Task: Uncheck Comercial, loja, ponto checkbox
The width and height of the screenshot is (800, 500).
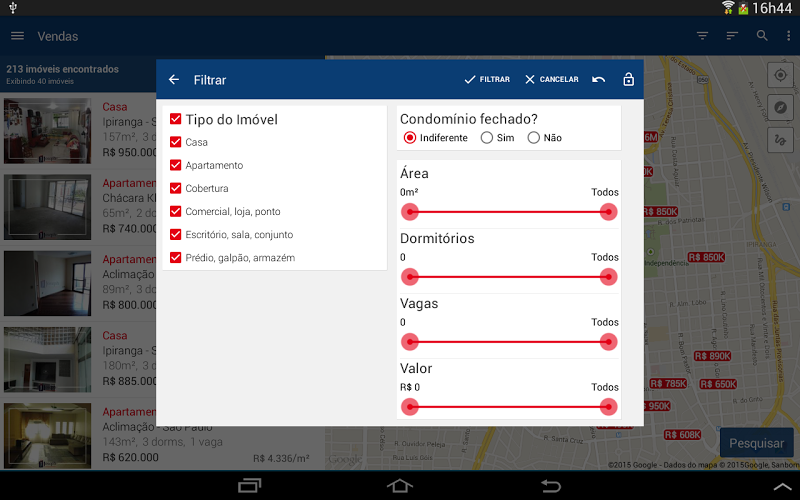Action: coord(176,211)
